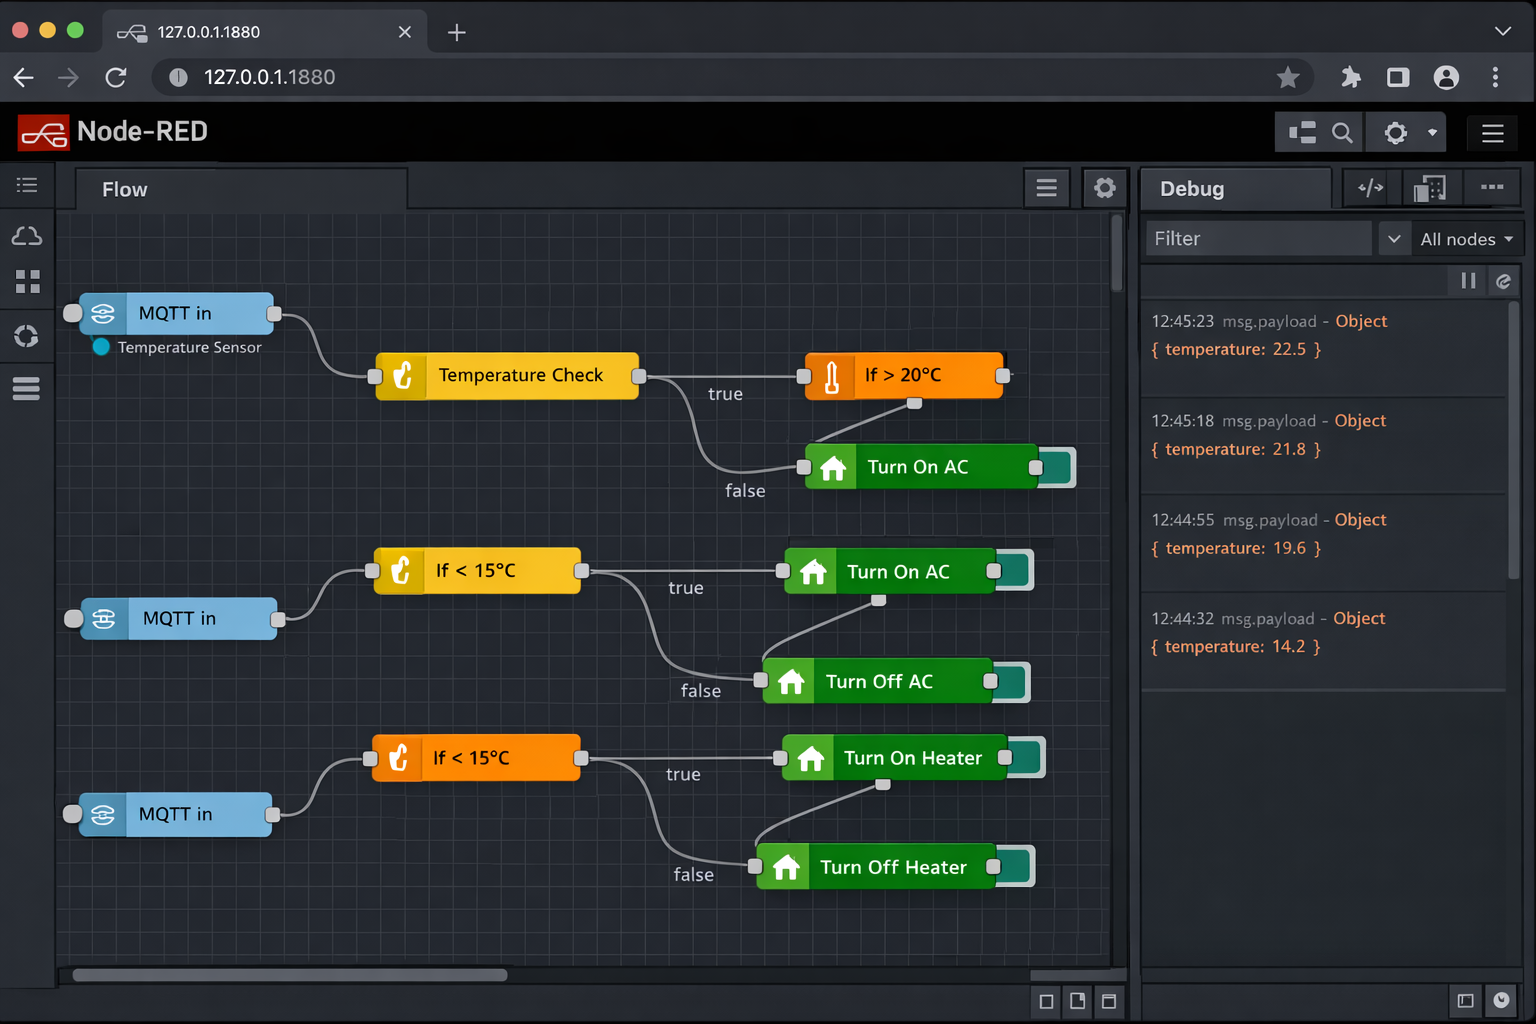
Task: Click the header settings gear icon
Action: (1396, 132)
